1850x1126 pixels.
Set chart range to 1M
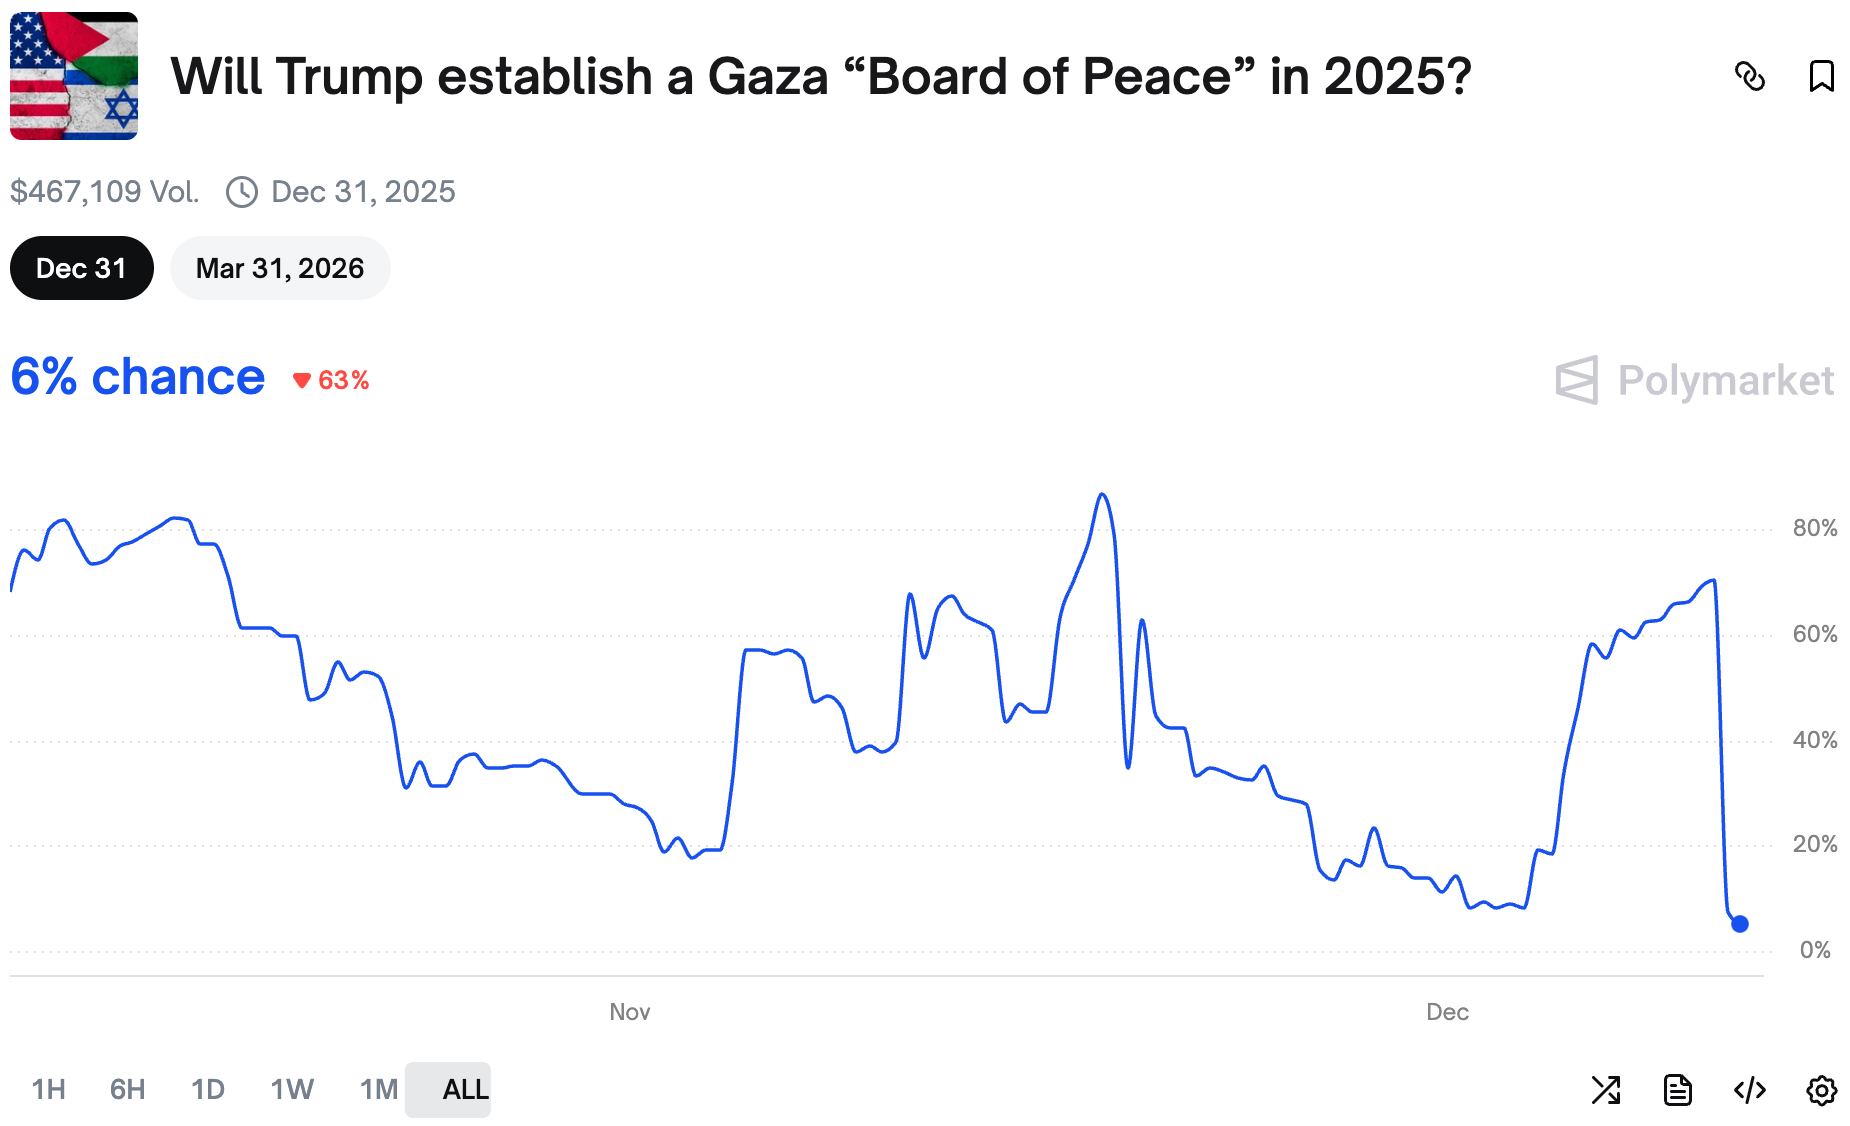[x=378, y=1089]
